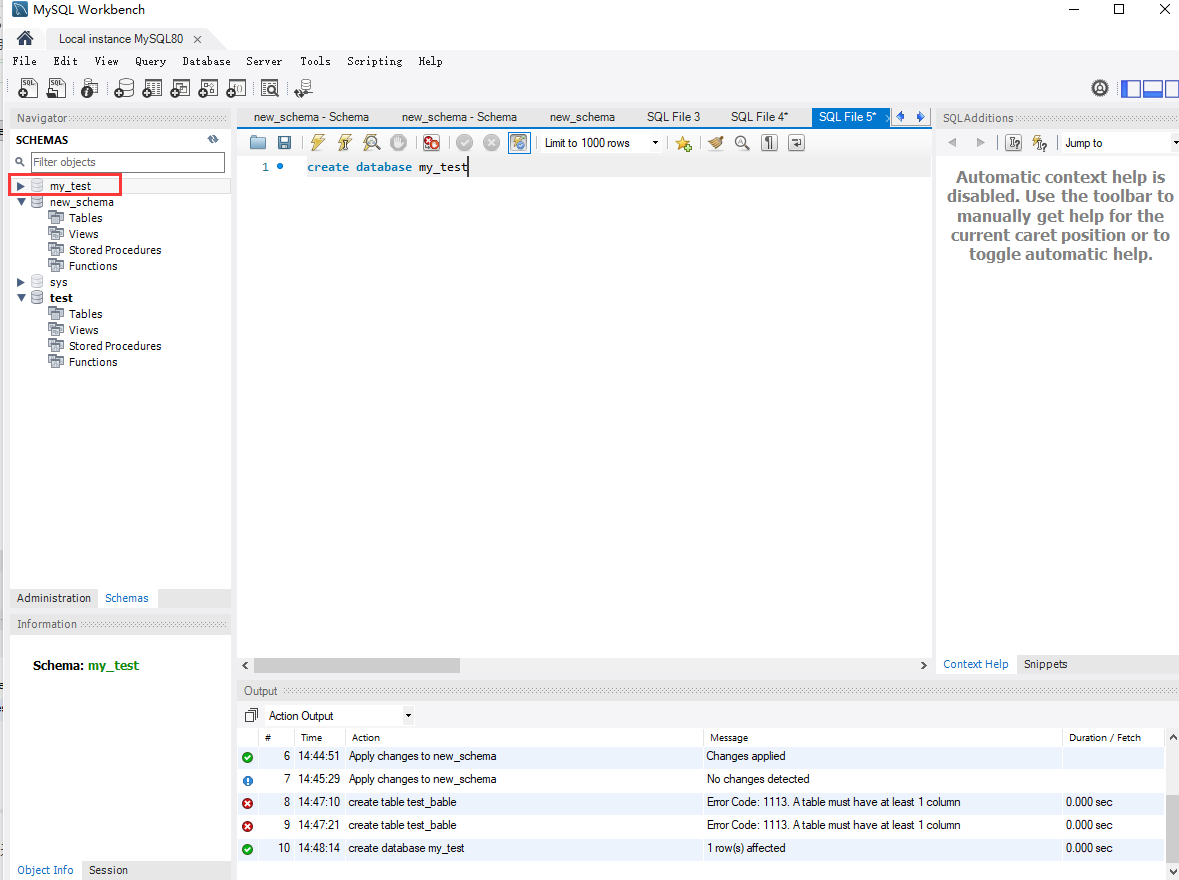Create a new function f() icon
The image size is (1179, 880).
pos(236,88)
